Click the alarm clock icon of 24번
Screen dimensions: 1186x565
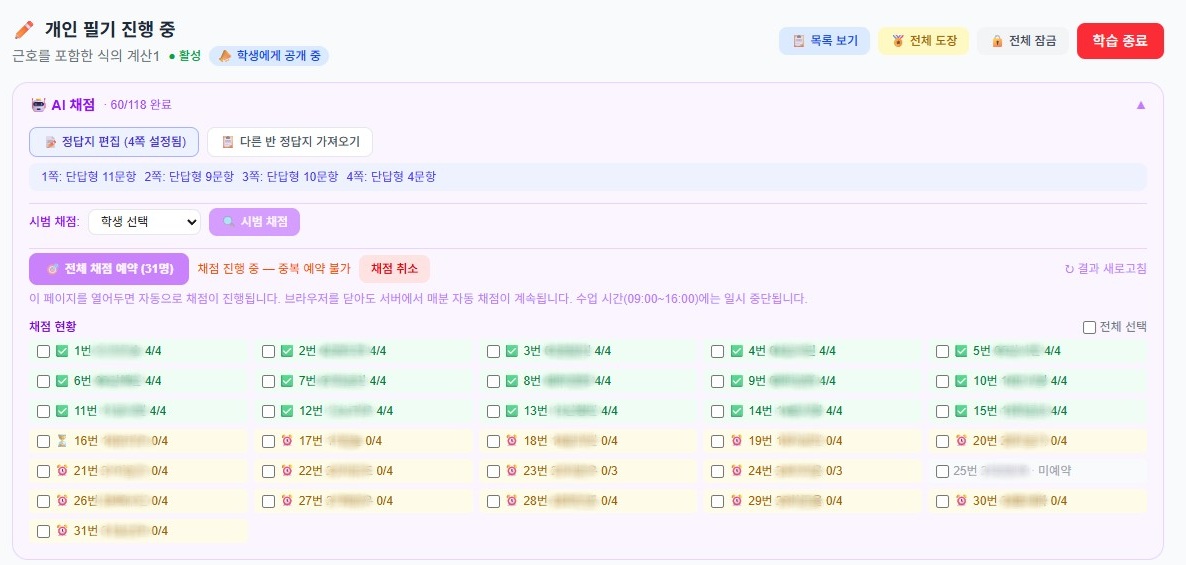737,471
